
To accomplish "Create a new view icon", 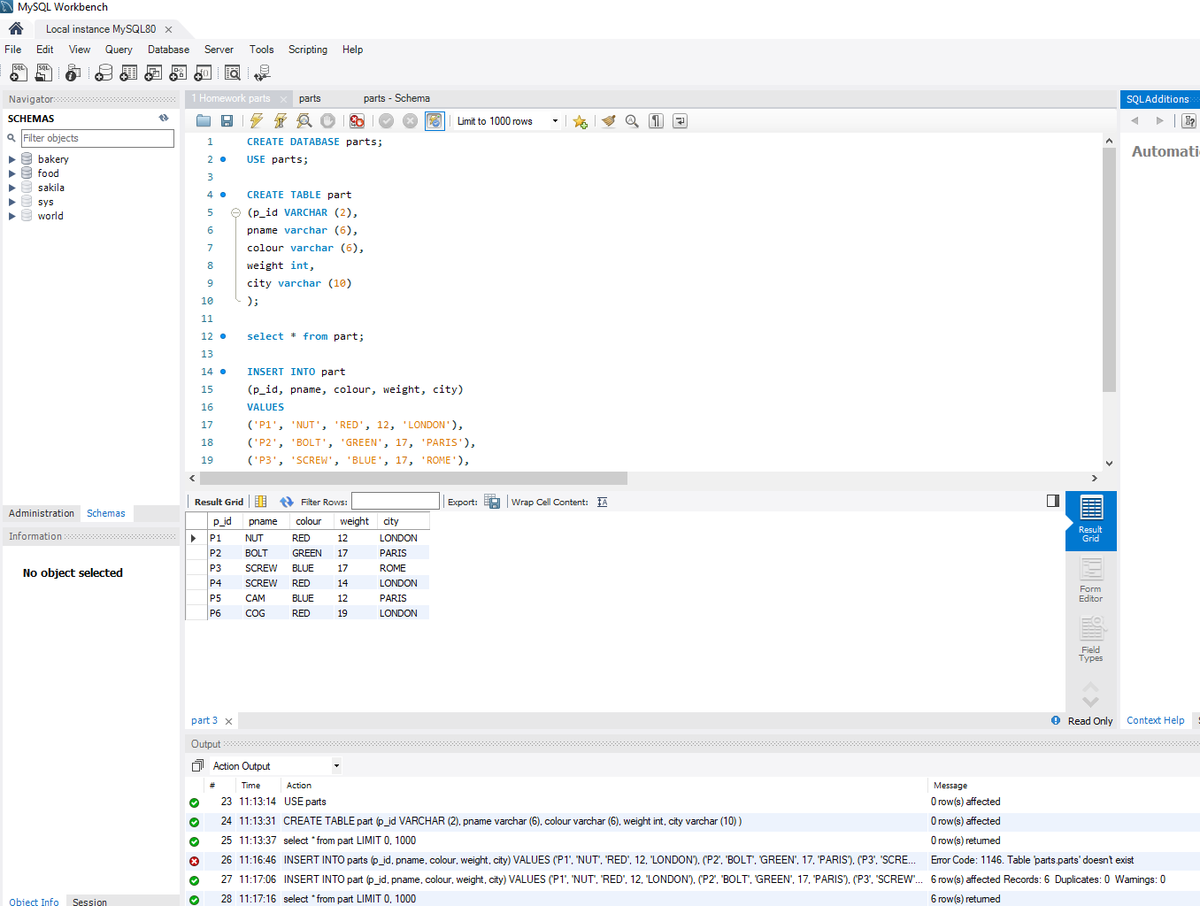I will 153,72.
